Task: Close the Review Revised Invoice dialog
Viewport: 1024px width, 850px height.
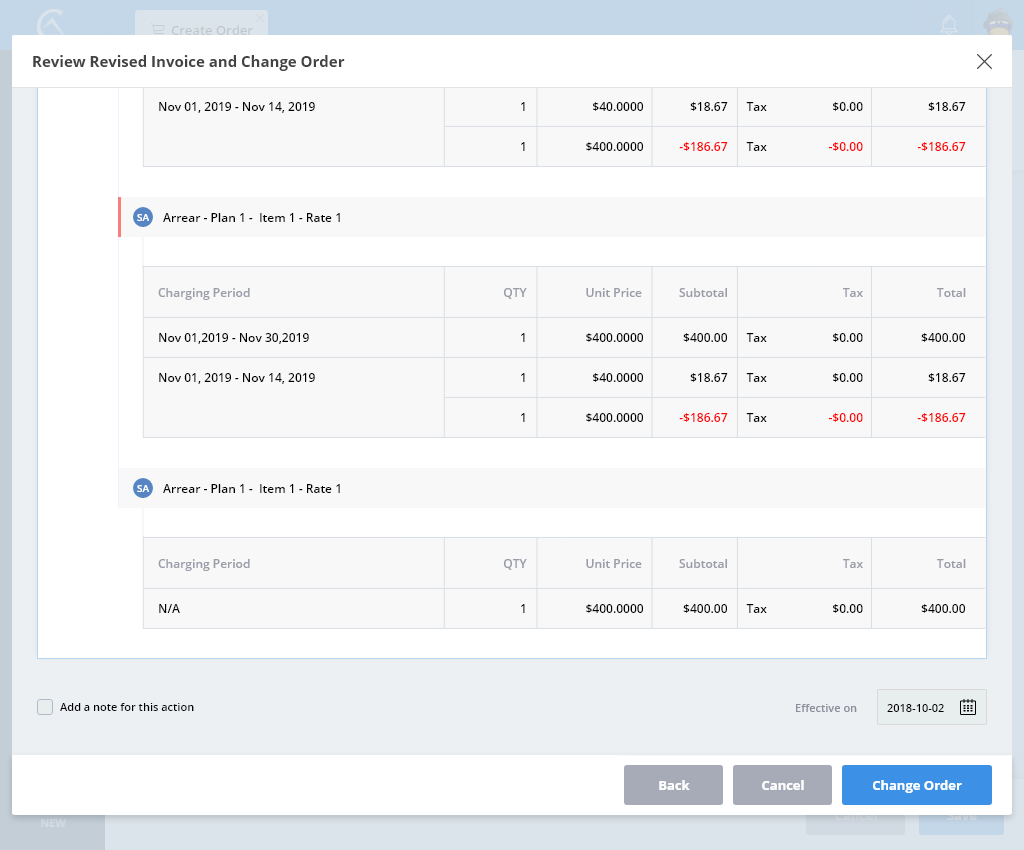Action: pos(984,62)
